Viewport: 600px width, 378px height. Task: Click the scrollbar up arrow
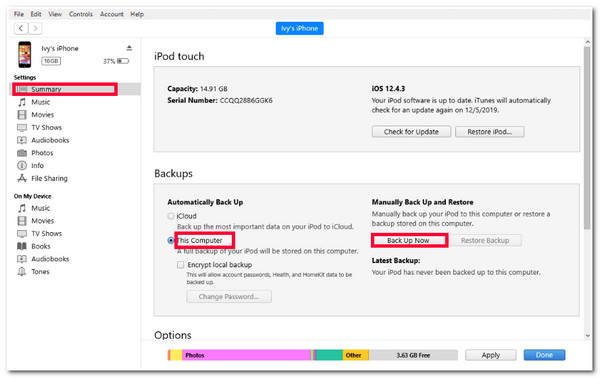click(587, 42)
